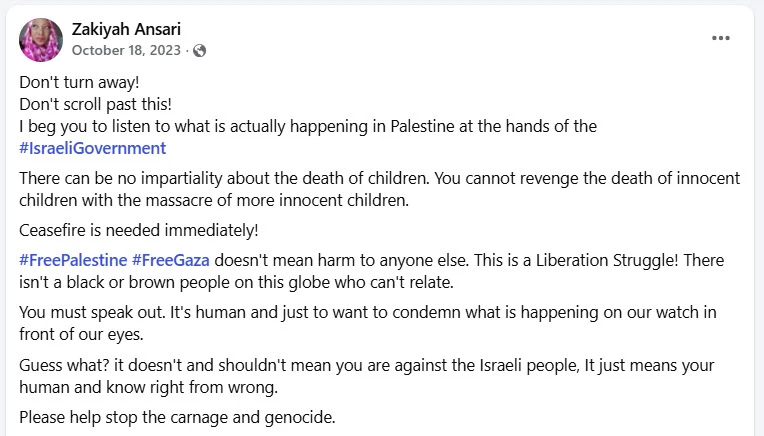Open Zakiyah Ansari's profile picture
The image size is (764, 436).
(41, 40)
